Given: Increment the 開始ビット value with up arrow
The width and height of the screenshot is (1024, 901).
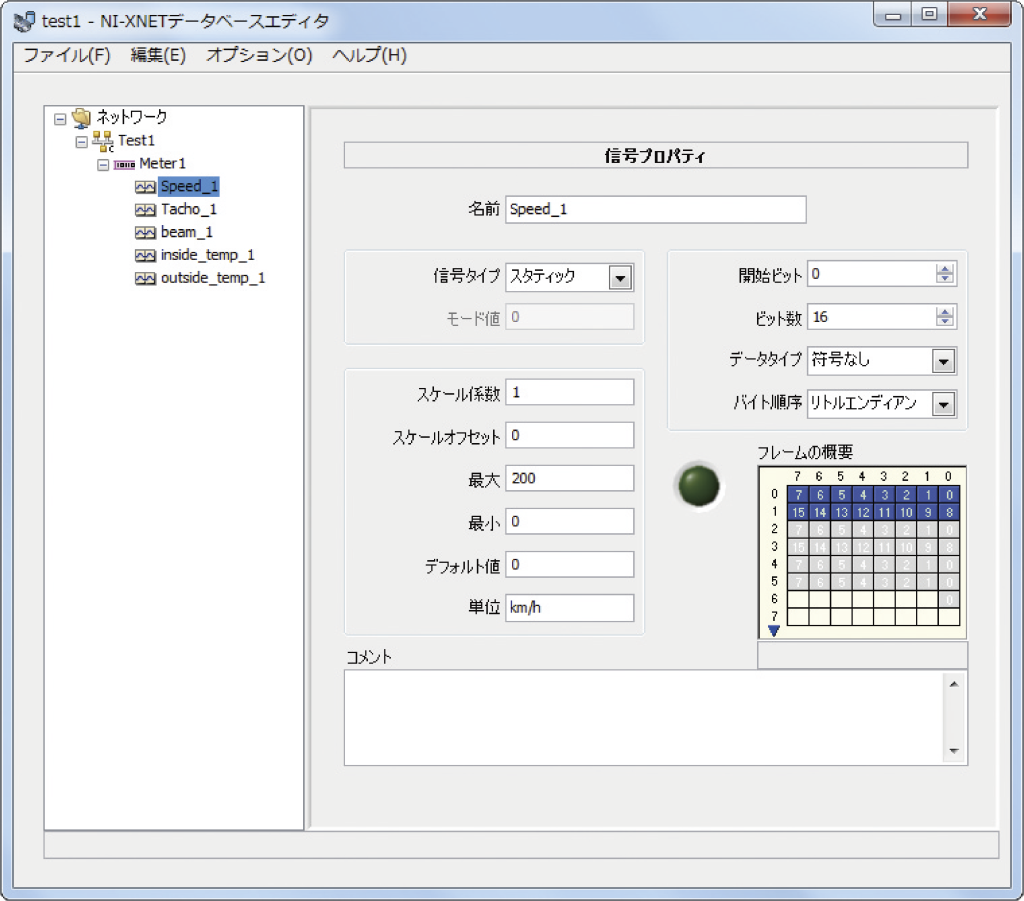Looking at the screenshot, I should 944,269.
